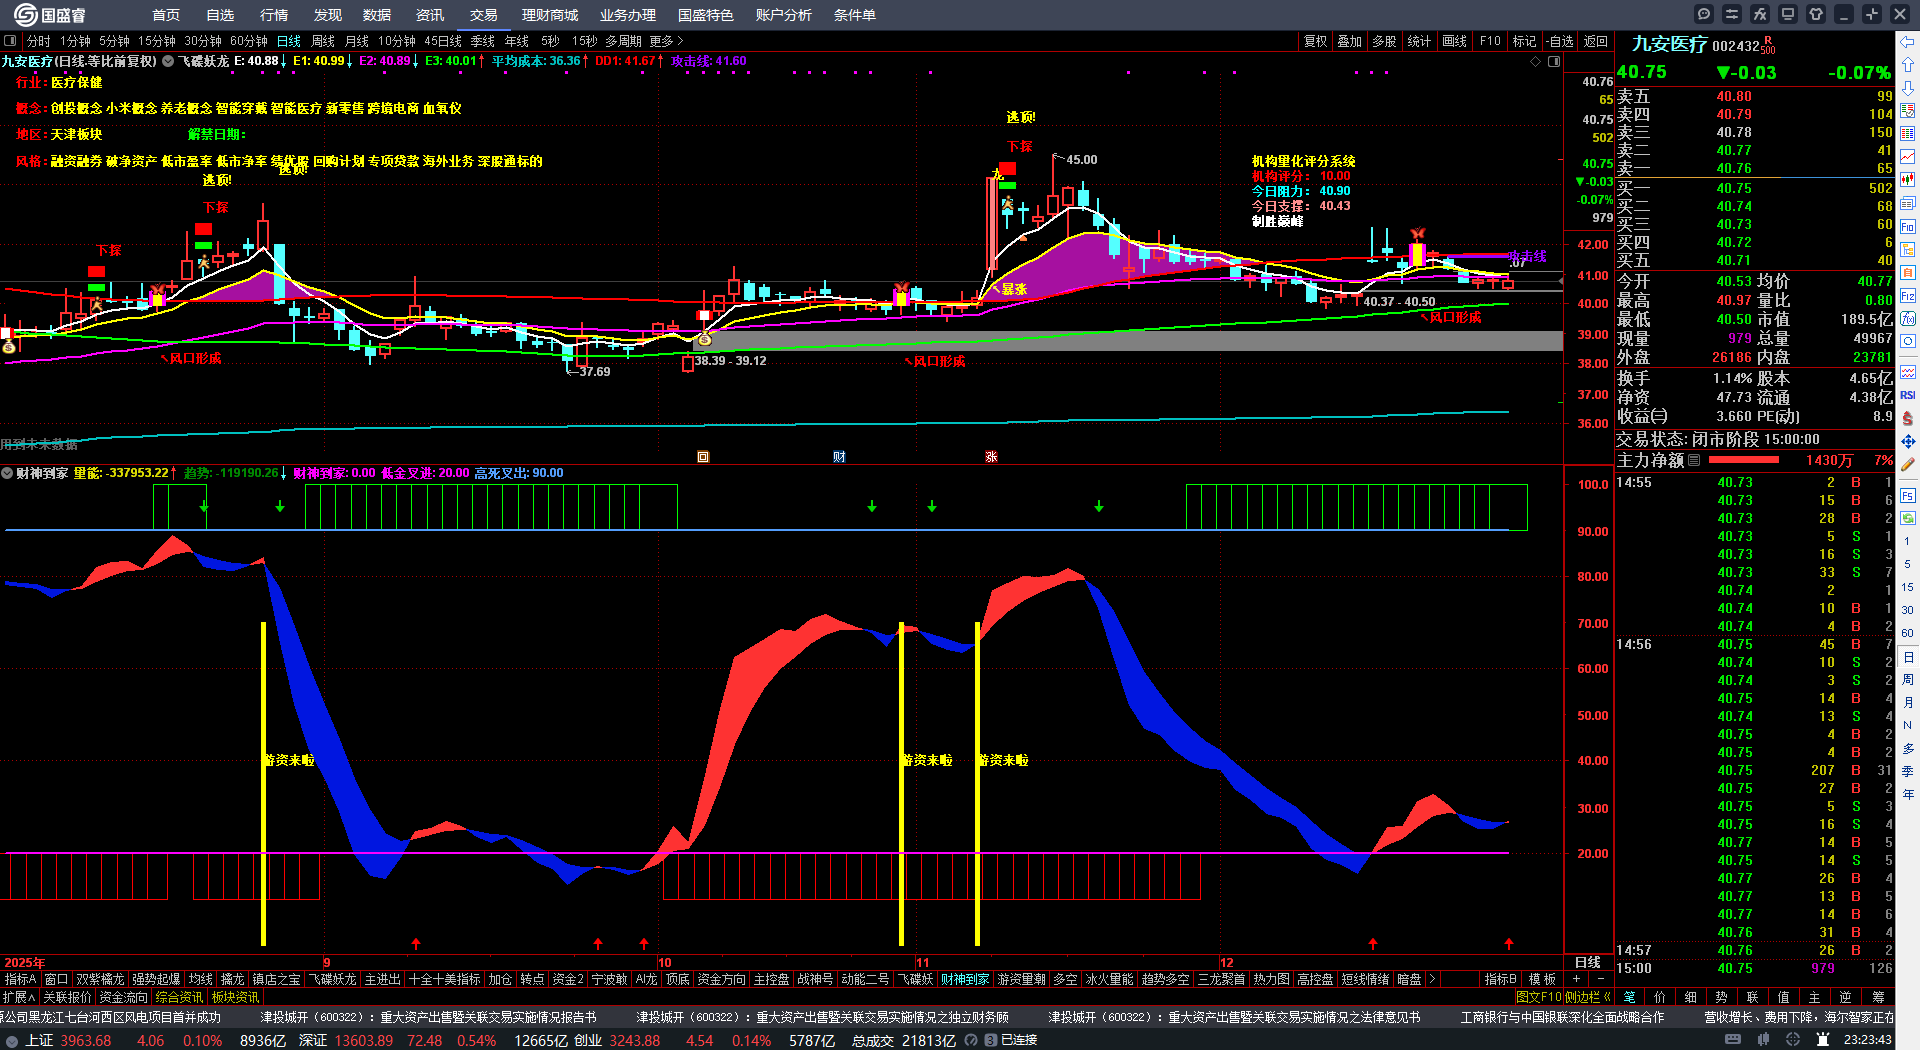
Task: Open the 多周期 multi-period option
Action: point(623,41)
